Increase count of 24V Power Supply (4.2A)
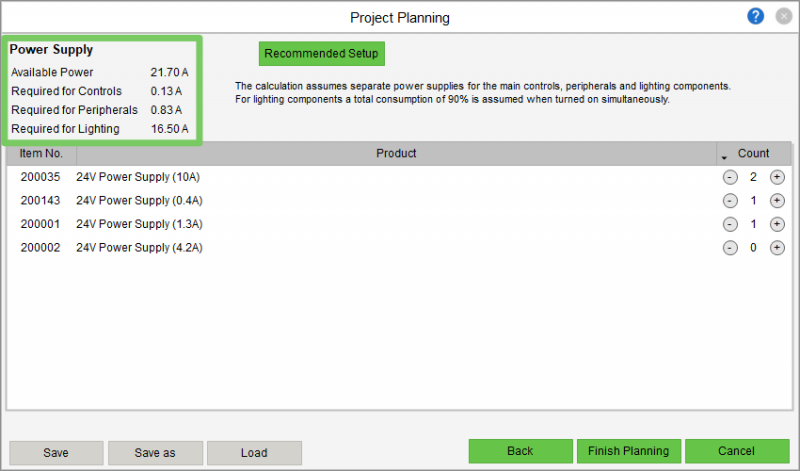 pyautogui.click(x=777, y=248)
